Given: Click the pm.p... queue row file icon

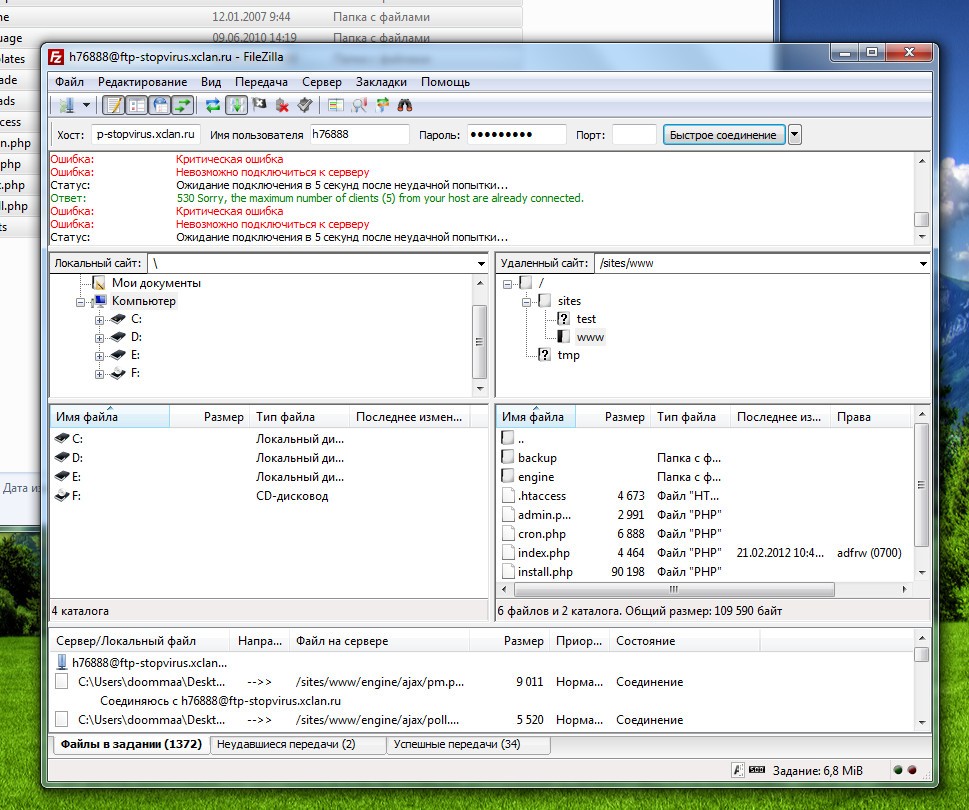Looking at the screenshot, I should tap(62, 681).
